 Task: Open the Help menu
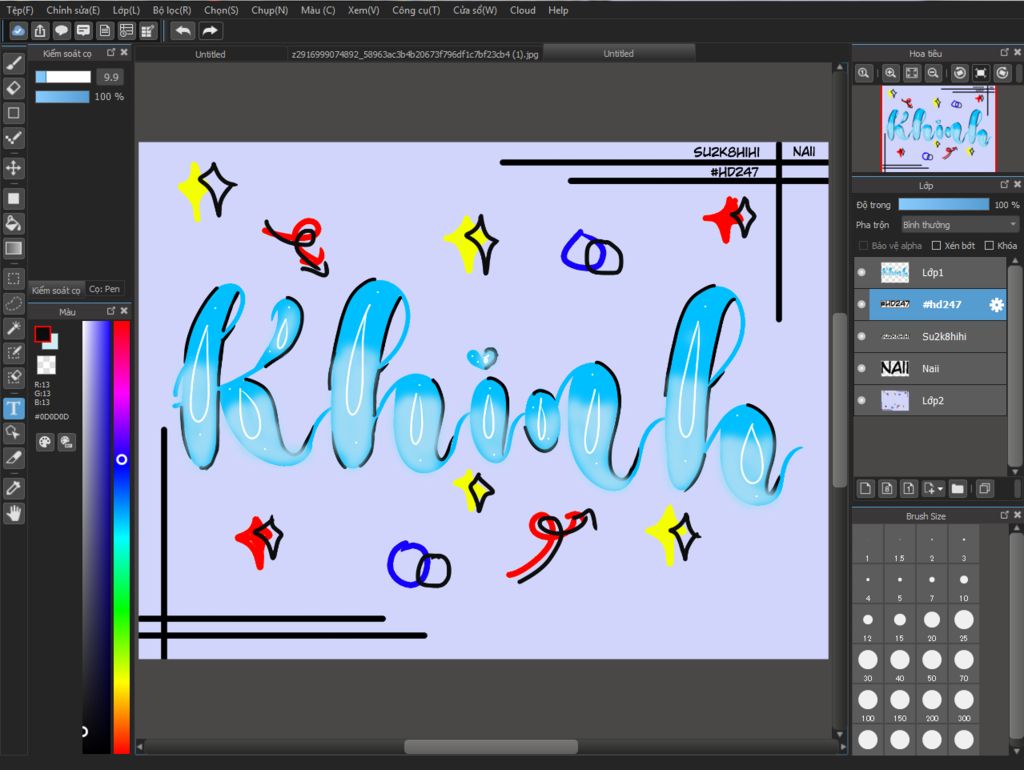coord(558,10)
